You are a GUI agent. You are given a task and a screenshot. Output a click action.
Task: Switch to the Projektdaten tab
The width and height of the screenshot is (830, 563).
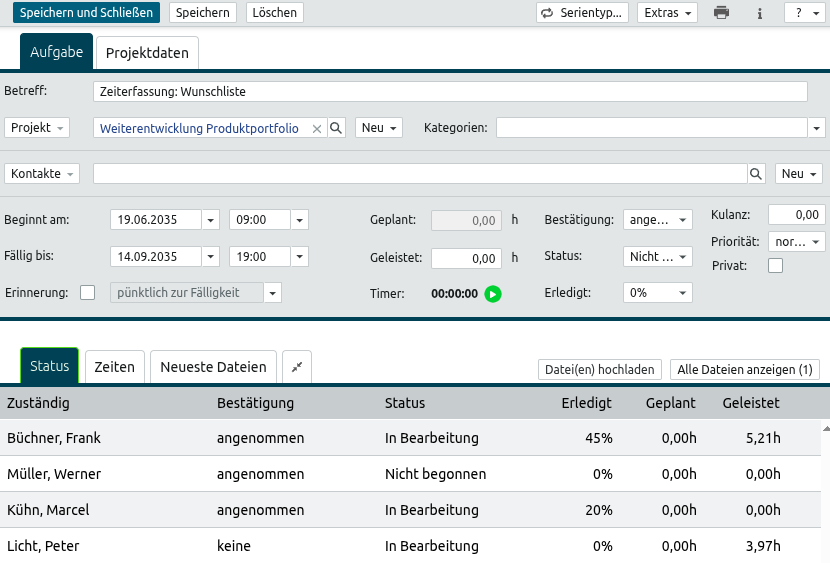(147, 52)
